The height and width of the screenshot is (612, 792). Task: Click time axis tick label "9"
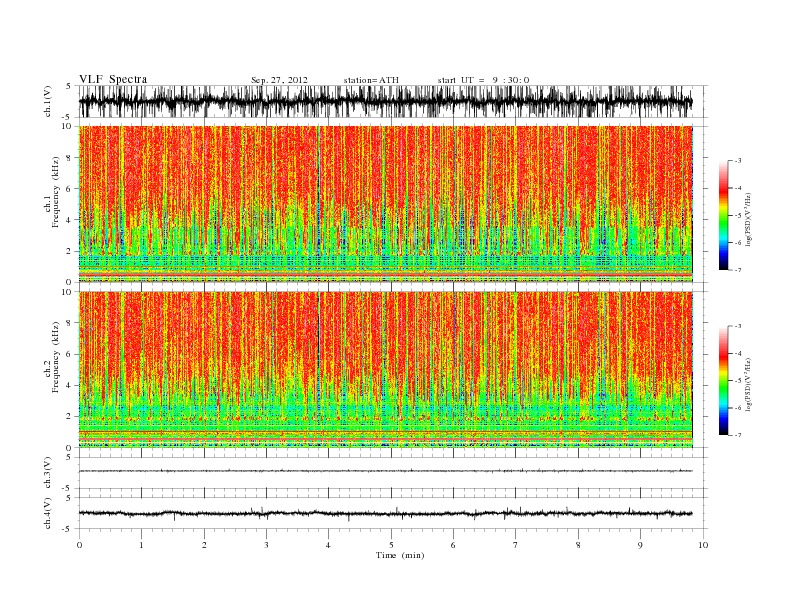pos(640,545)
